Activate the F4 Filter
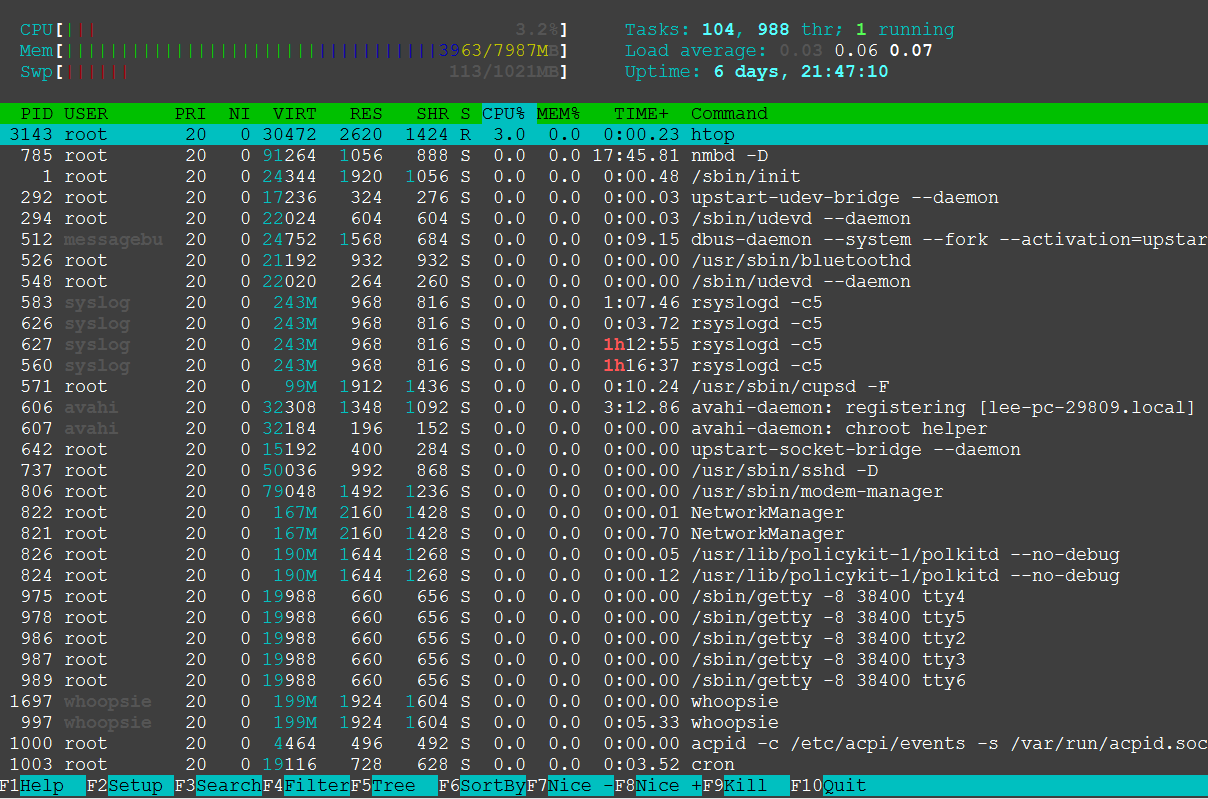 coord(306,786)
